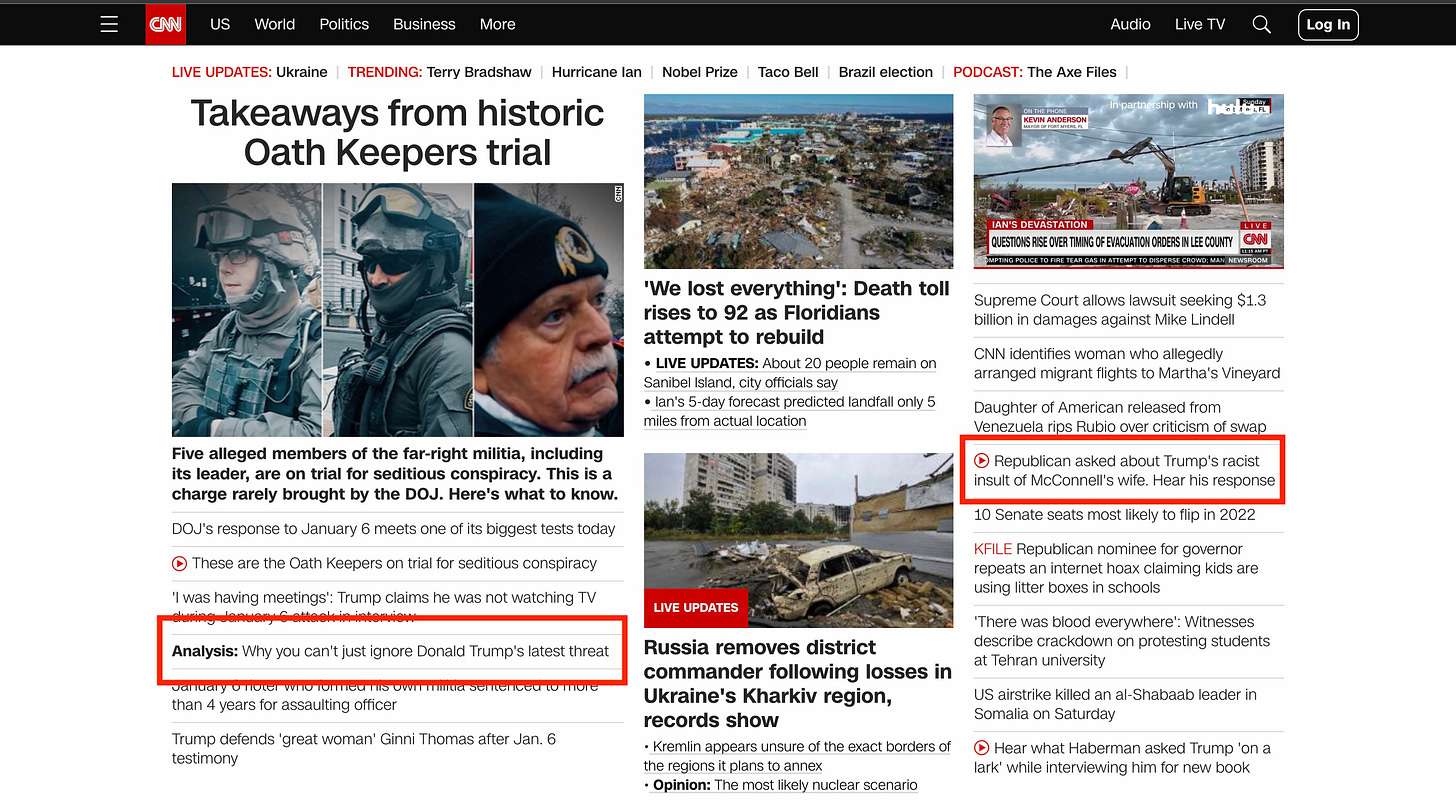Click the aerial hurricane destruction photo
This screenshot has height=802, width=1456.
point(798,181)
